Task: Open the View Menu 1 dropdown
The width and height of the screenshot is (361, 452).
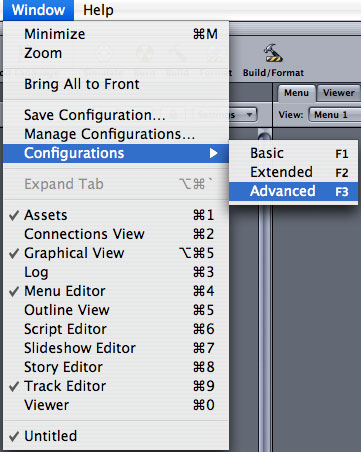Action: (335, 115)
